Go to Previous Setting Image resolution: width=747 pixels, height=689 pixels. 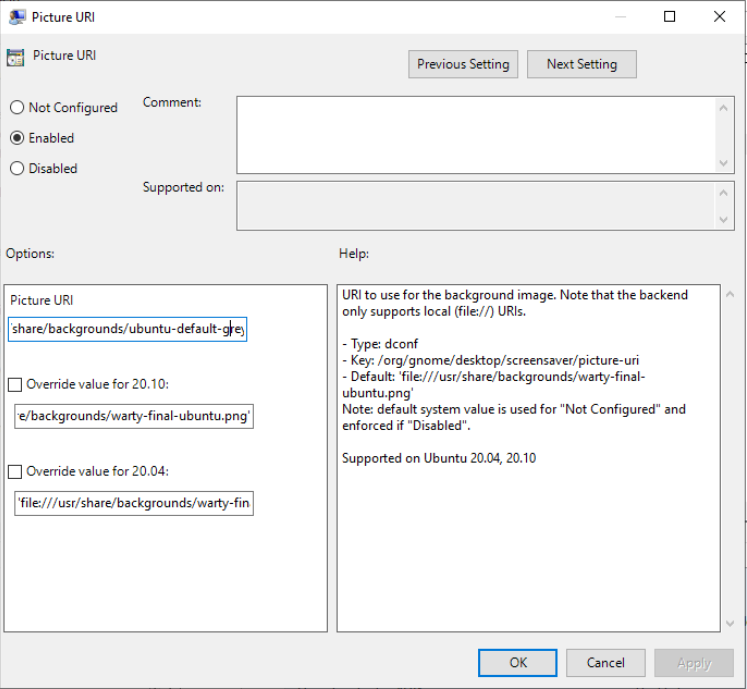coord(463,64)
